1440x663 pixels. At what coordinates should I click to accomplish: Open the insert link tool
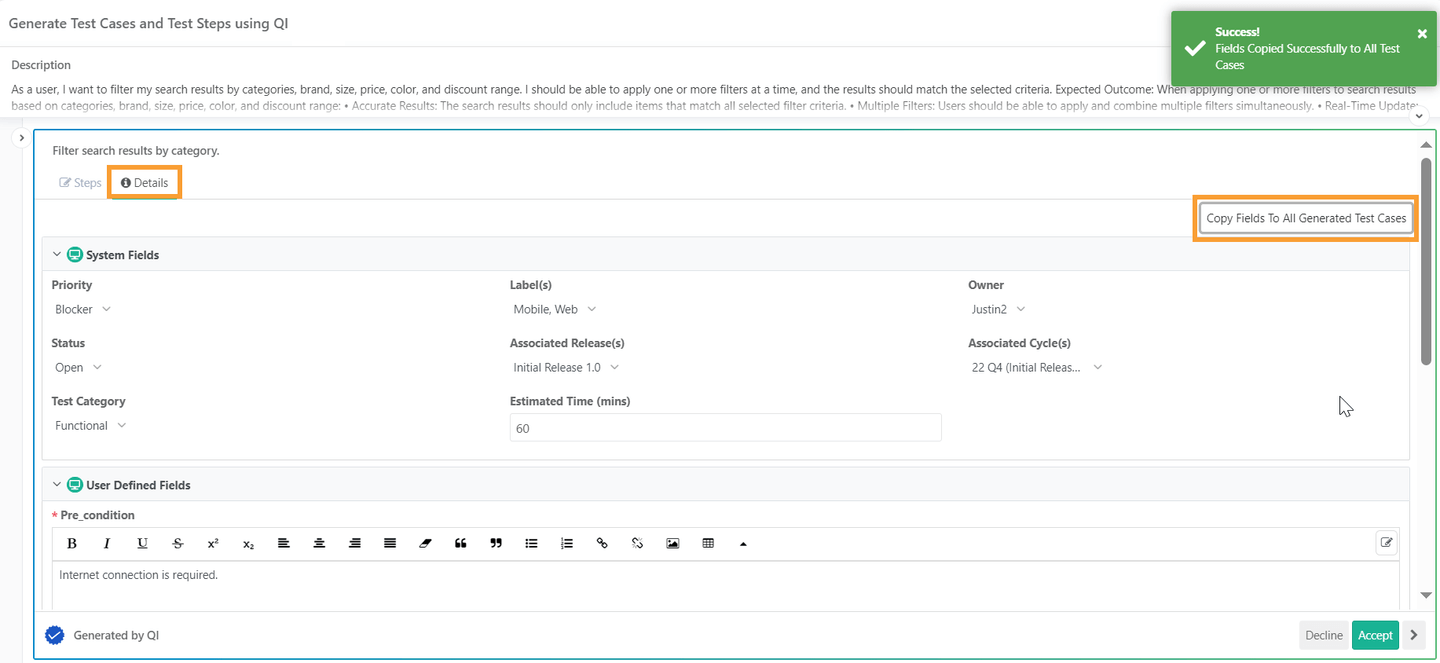tap(602, 543)
